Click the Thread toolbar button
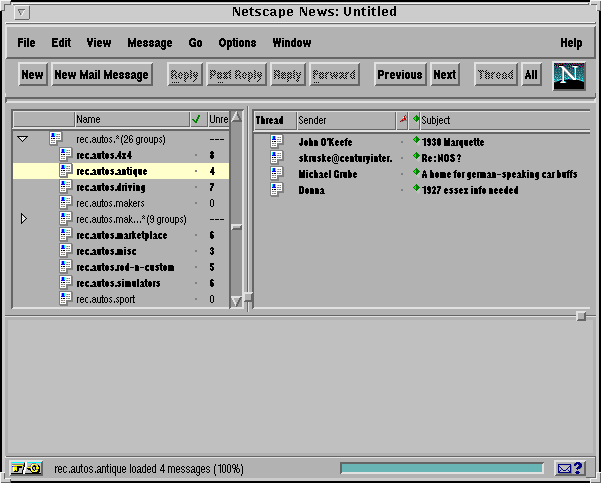This screenshot has width=601, height=483. [x=496, y=74]
